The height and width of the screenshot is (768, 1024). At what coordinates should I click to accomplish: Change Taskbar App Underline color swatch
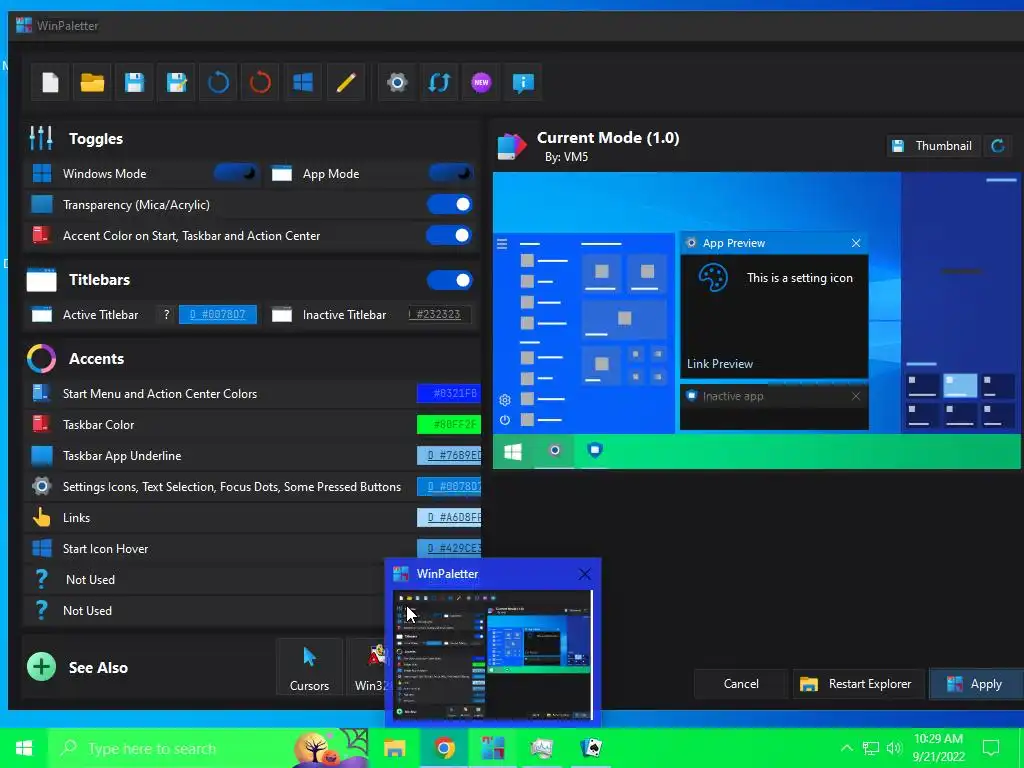(x=449, y=455)
